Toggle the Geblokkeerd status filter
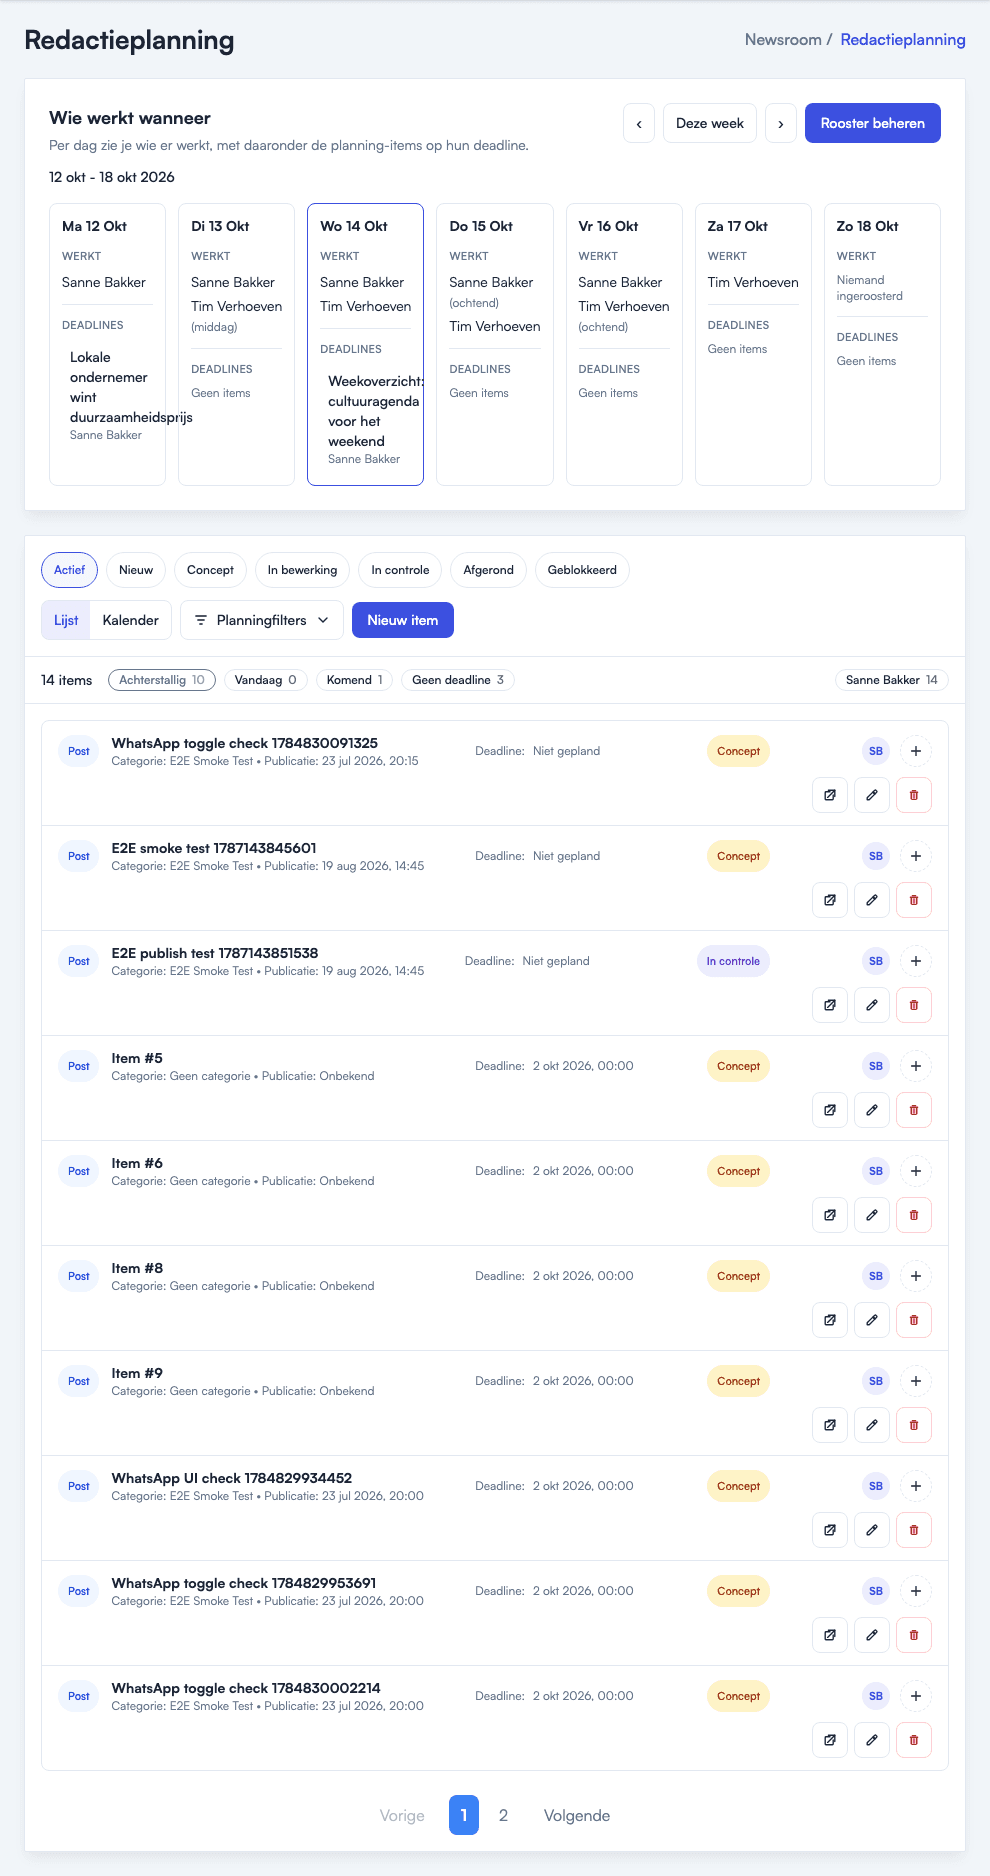 pos(582,570)
